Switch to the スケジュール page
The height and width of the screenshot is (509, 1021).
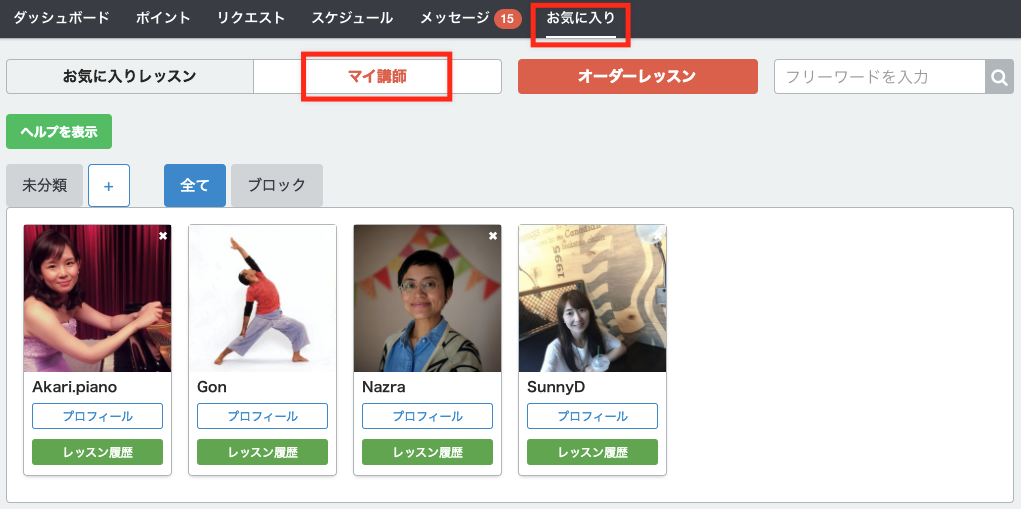[x=352, y=18]
